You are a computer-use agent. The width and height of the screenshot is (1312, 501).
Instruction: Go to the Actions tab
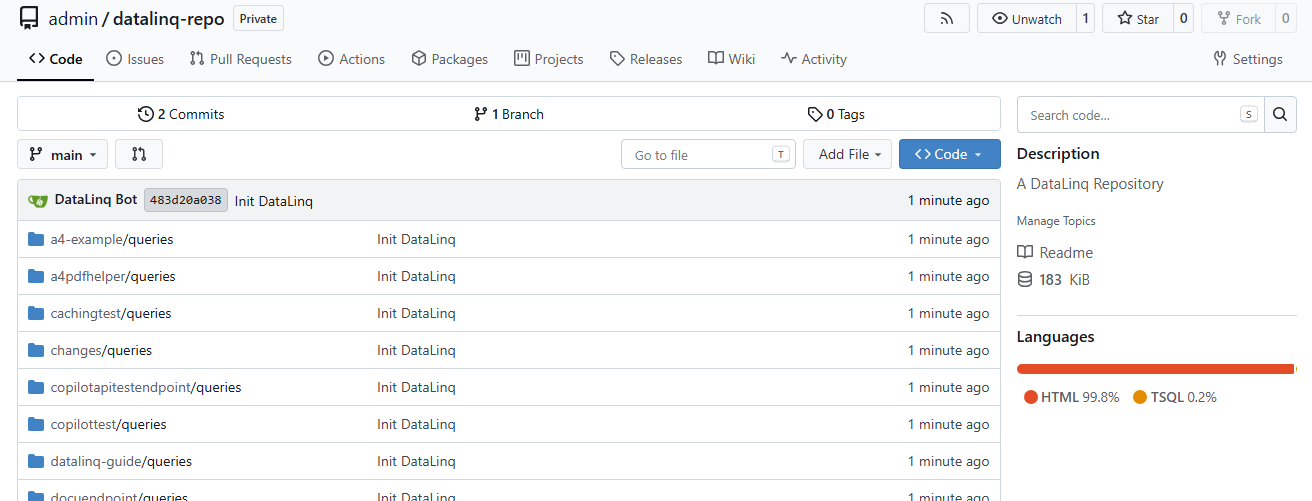[351, 59]
